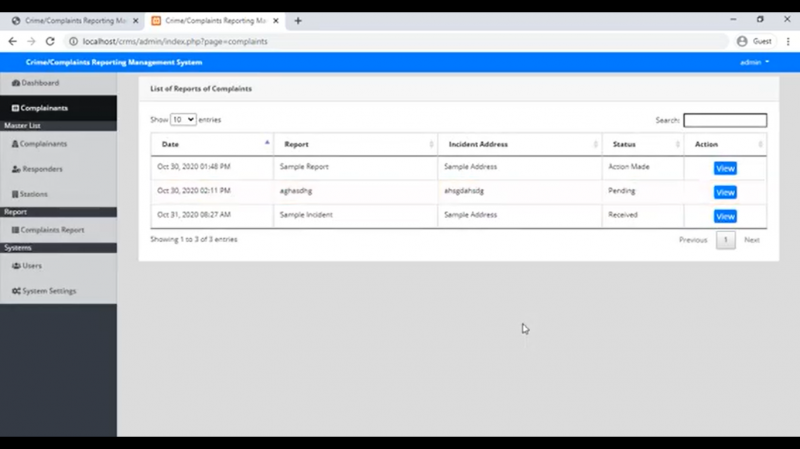The width and height of the screenshot is (800, 449).
Task: Sort the table by the Date column
Action: coord(212,144)
